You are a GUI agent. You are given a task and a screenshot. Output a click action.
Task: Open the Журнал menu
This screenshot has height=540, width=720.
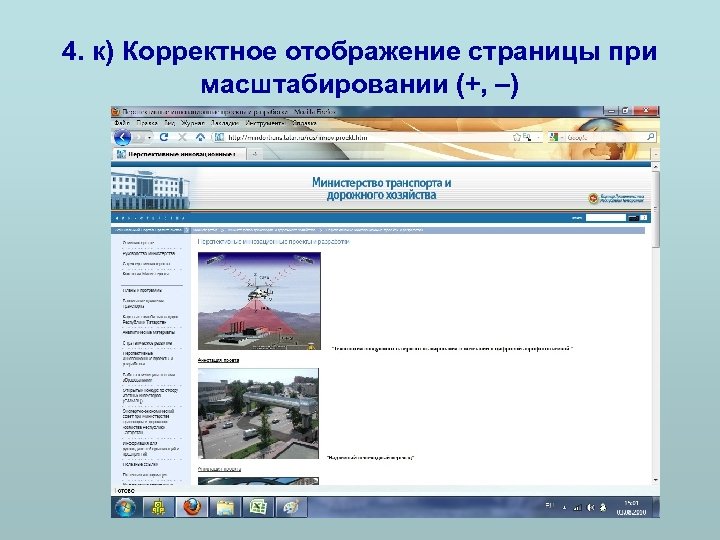point(192,123)
